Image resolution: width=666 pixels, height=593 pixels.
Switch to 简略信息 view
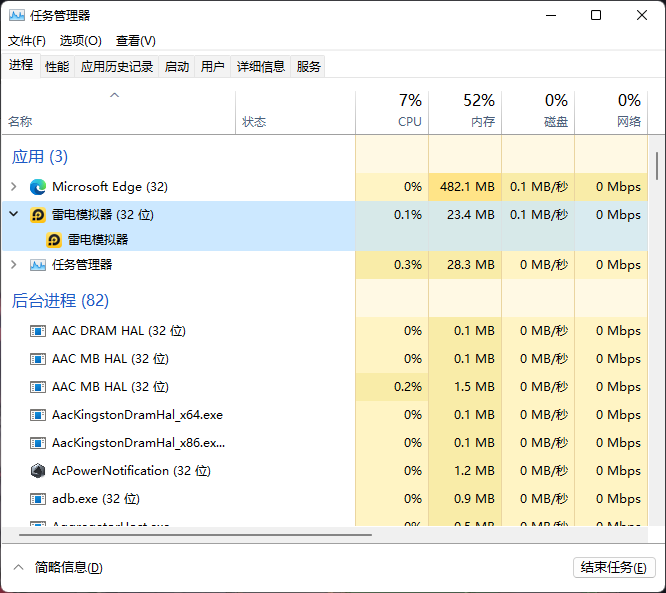click(58, 567)
